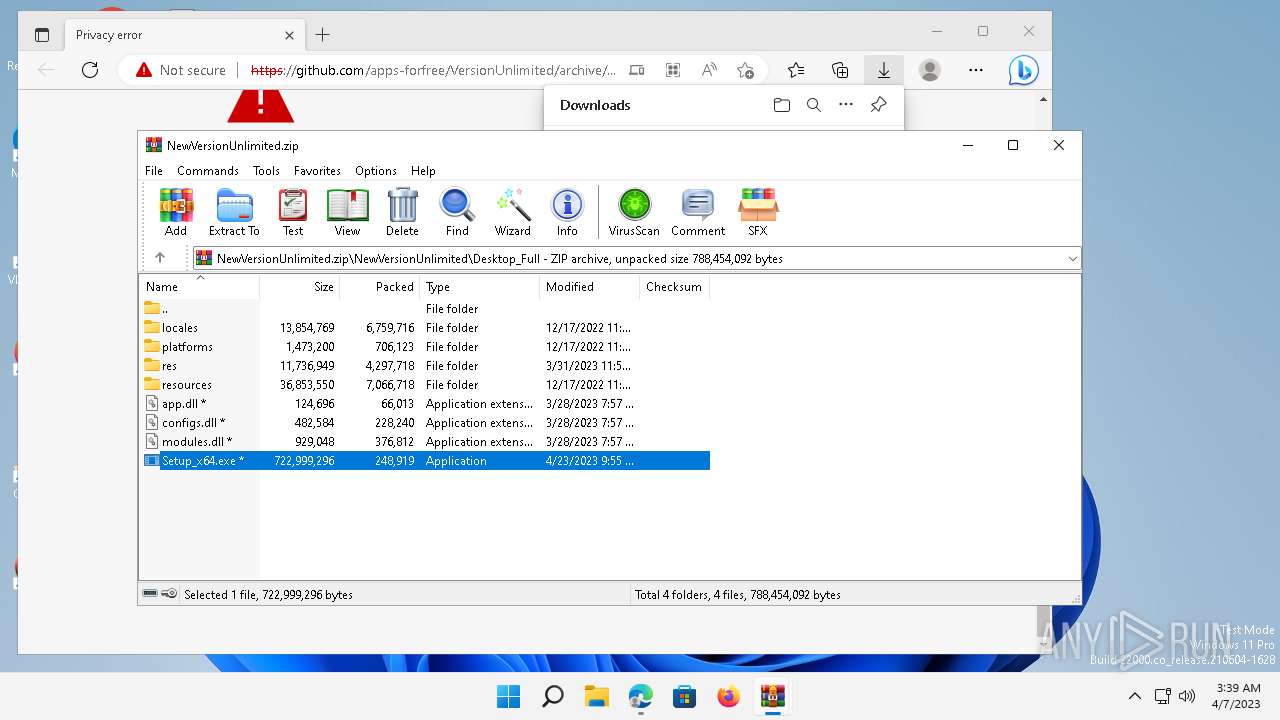Click the Bing chat icon in Edge
This screenshot has height=720, width=1280.
[x=1023, y=70]
